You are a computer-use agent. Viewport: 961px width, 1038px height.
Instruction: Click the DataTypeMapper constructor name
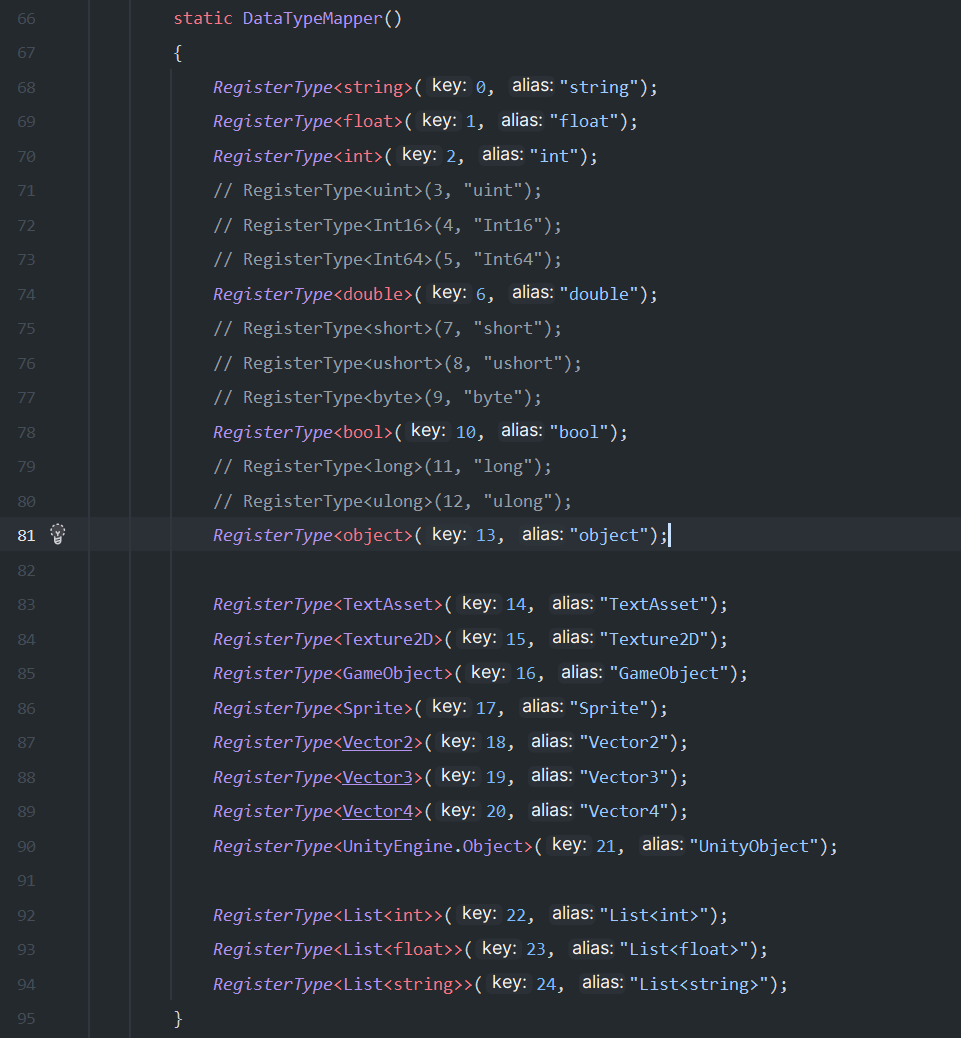(x=312, y=19)
